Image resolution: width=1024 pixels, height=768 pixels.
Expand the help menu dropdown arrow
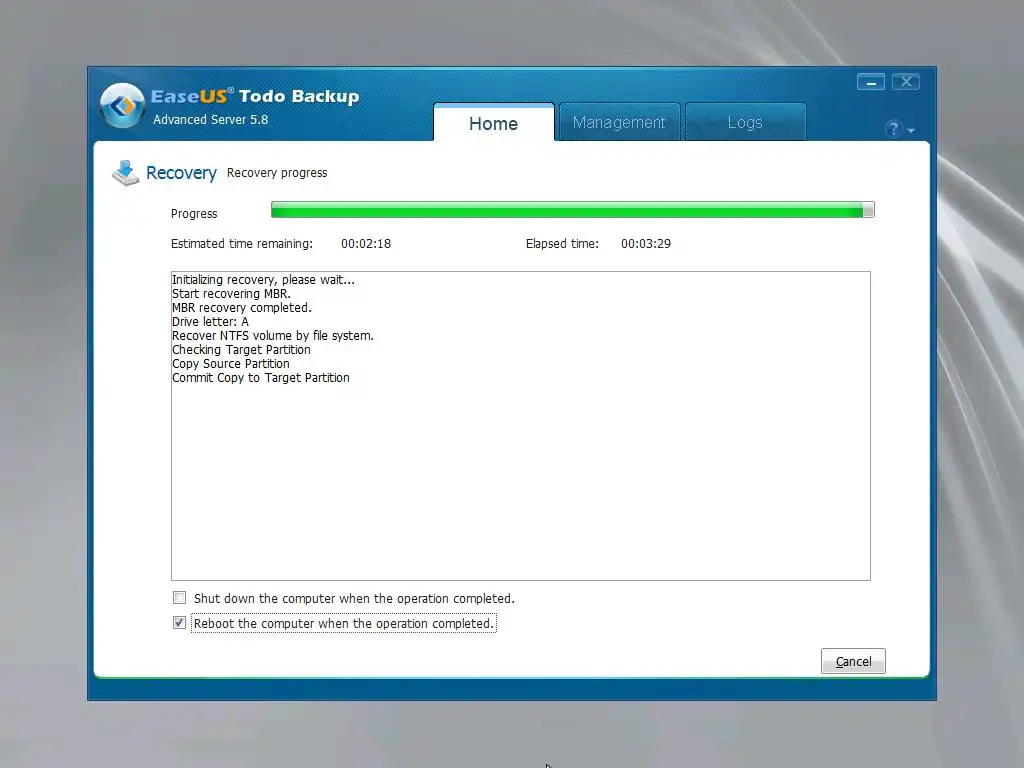pos(911,131)
